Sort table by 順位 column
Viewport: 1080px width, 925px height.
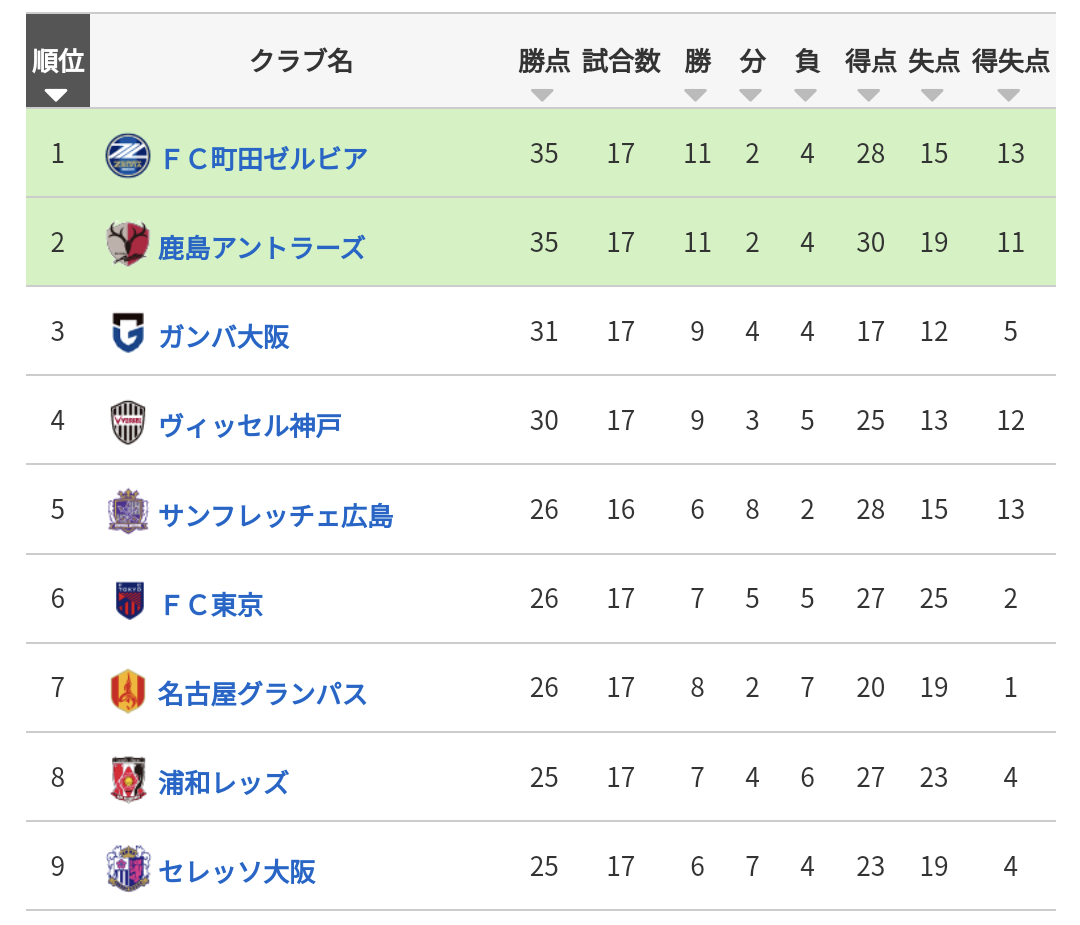click(x=58, y=61)
